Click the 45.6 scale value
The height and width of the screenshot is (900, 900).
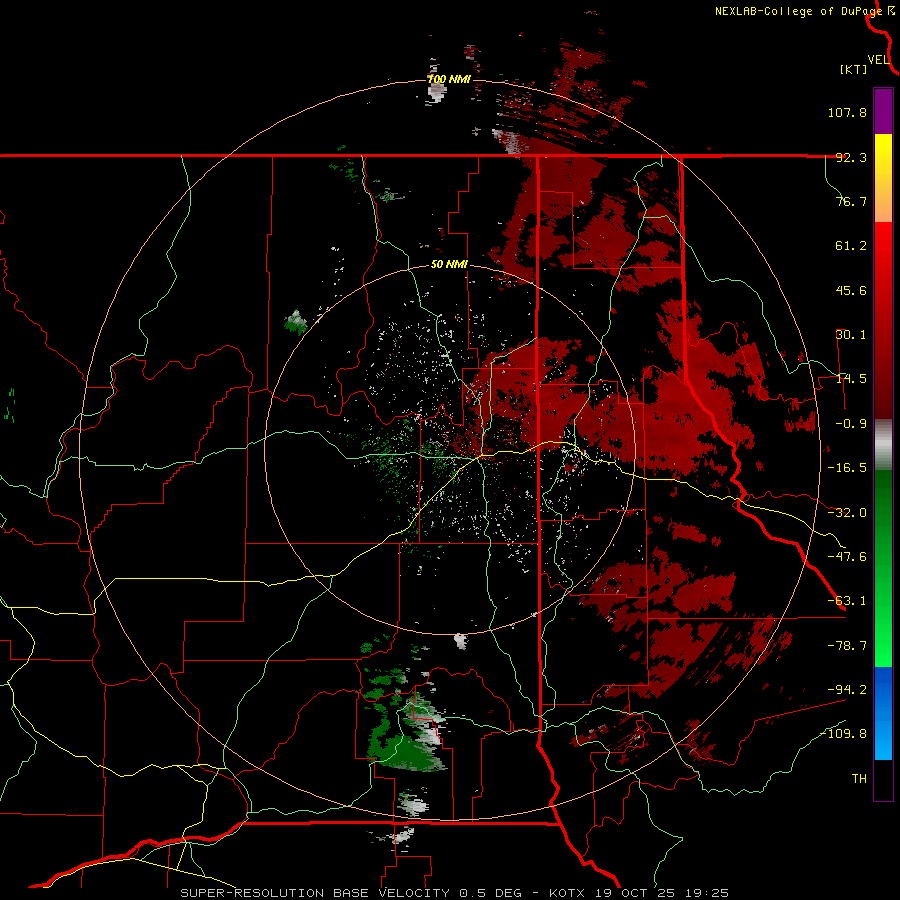pos(851,290)
